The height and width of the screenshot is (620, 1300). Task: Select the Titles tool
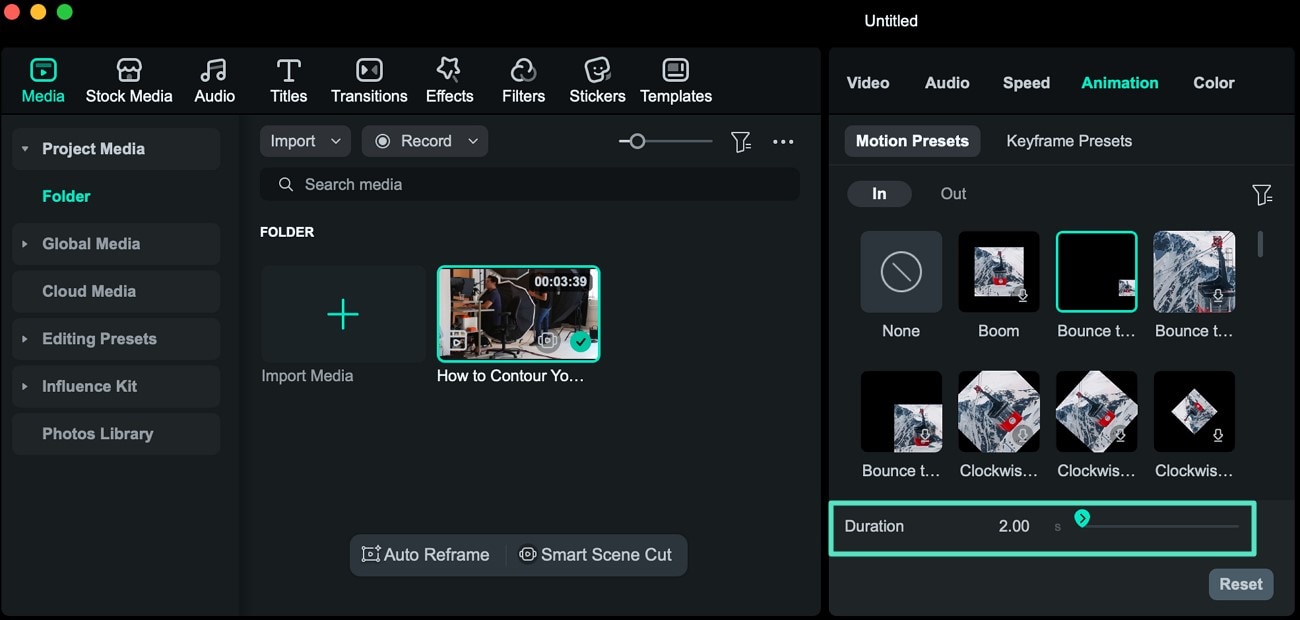[x=288, y=80]
